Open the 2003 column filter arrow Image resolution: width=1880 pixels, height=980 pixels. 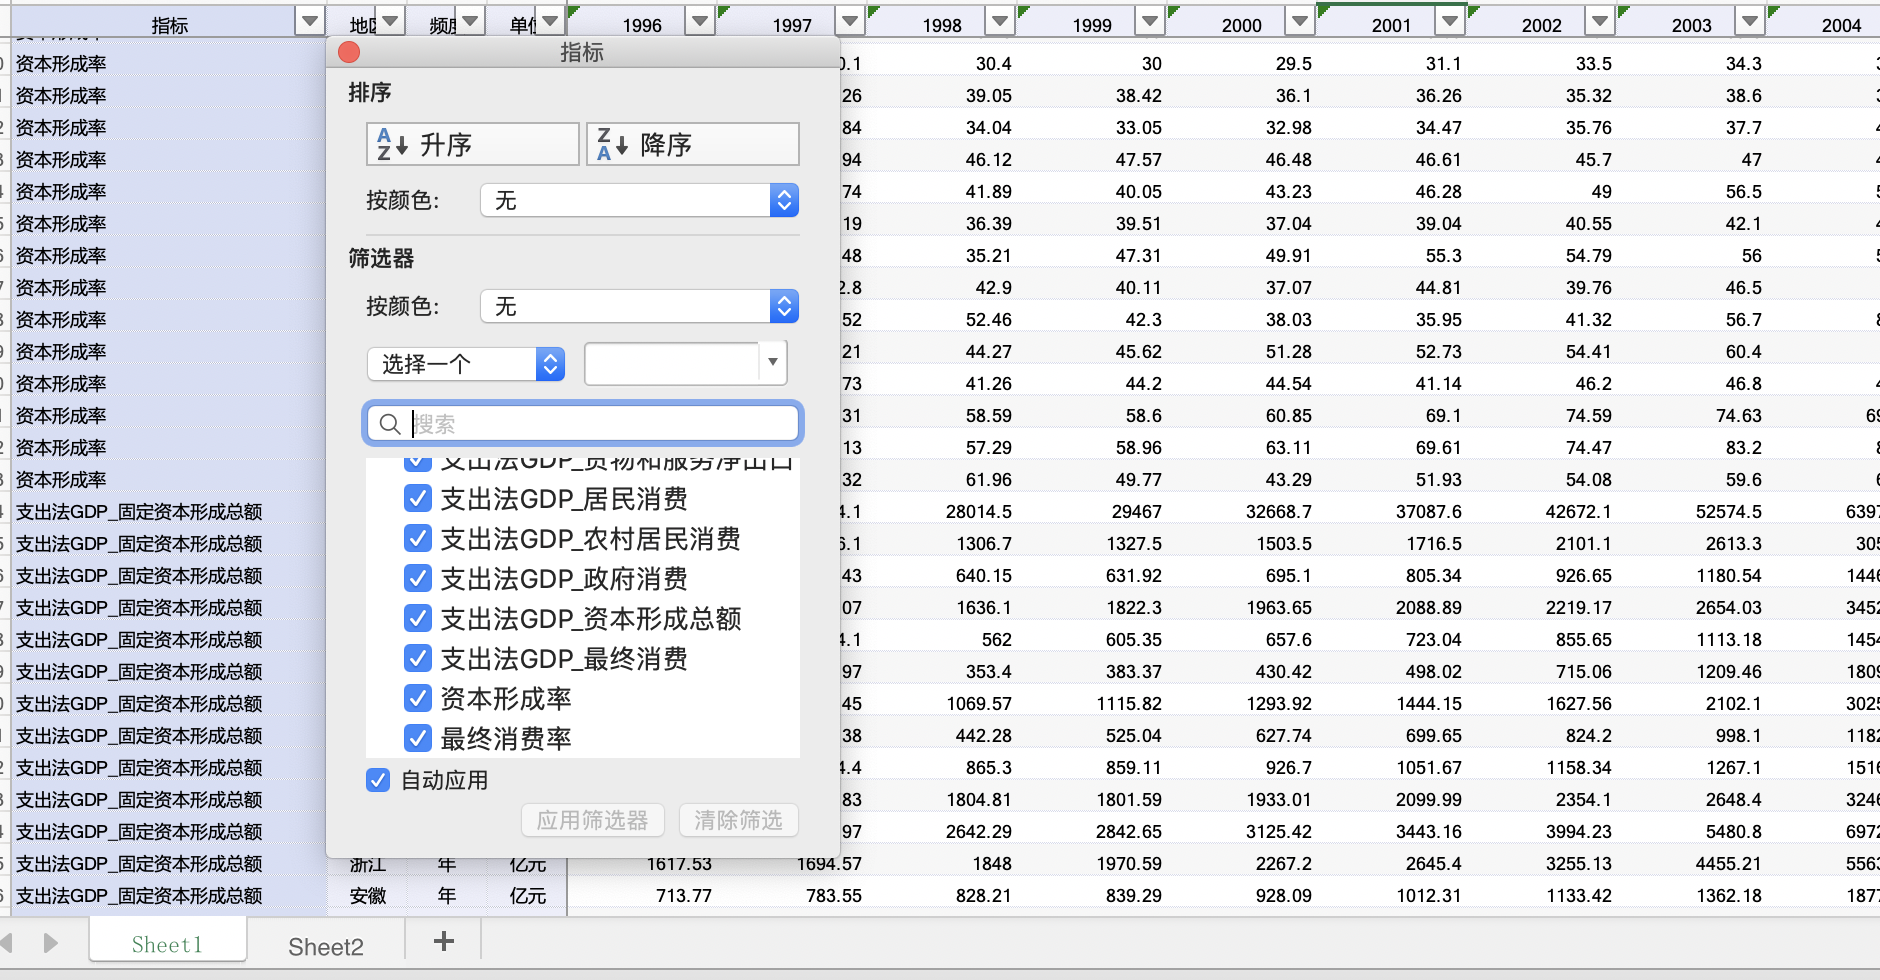point(1750,22)
